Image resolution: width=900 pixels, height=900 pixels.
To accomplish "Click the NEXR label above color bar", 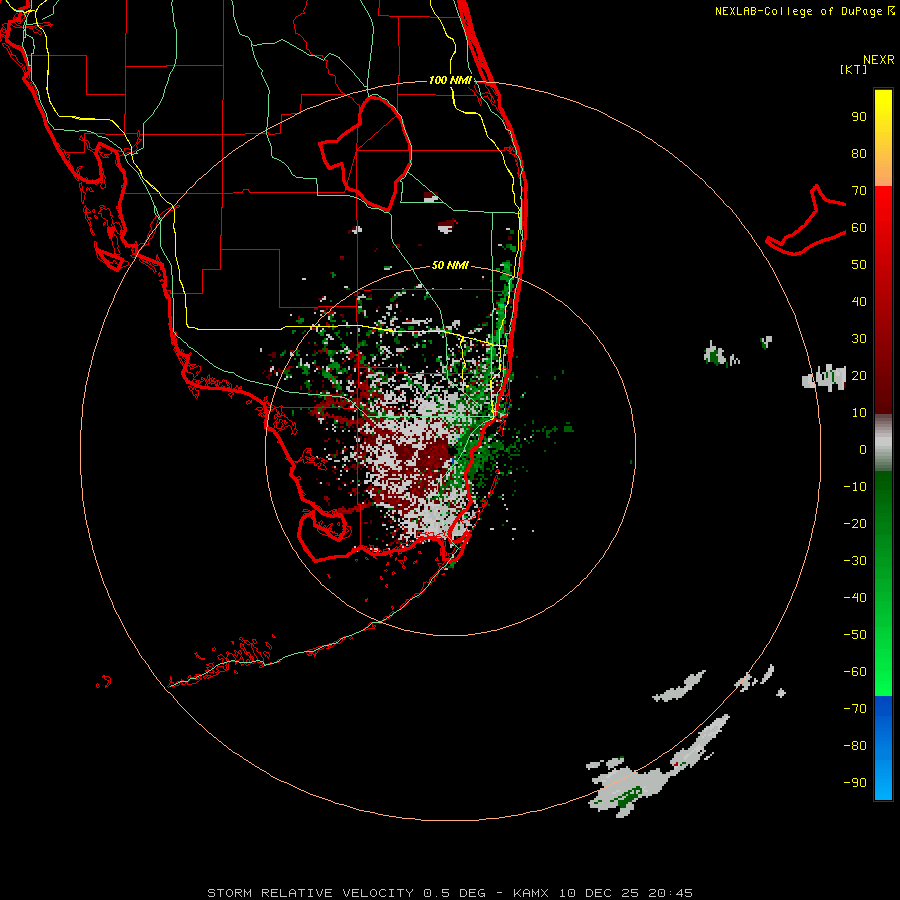I will pyautogui.click(x=879, y=60).
